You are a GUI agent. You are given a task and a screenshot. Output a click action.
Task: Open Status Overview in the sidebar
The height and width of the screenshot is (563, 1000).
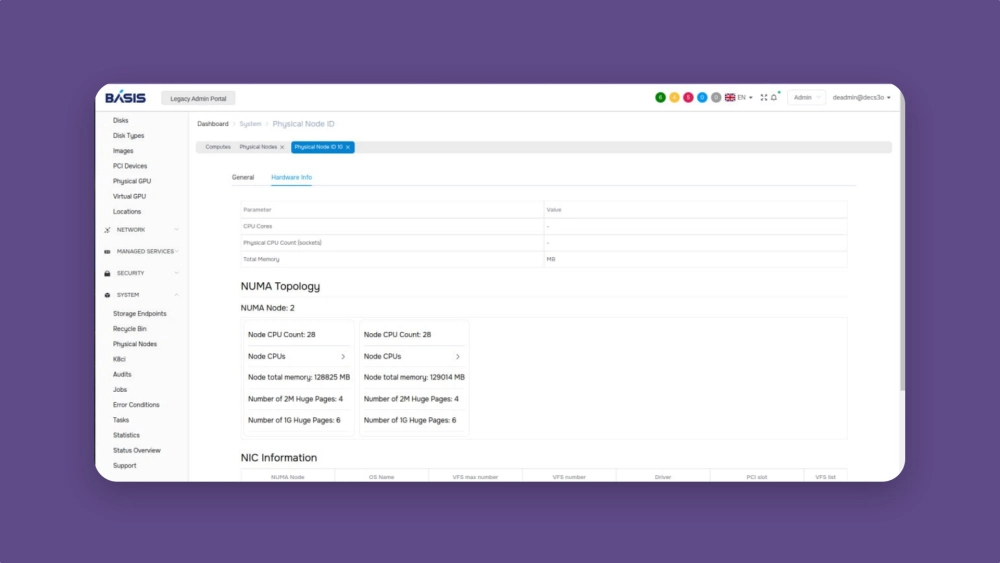136,451
